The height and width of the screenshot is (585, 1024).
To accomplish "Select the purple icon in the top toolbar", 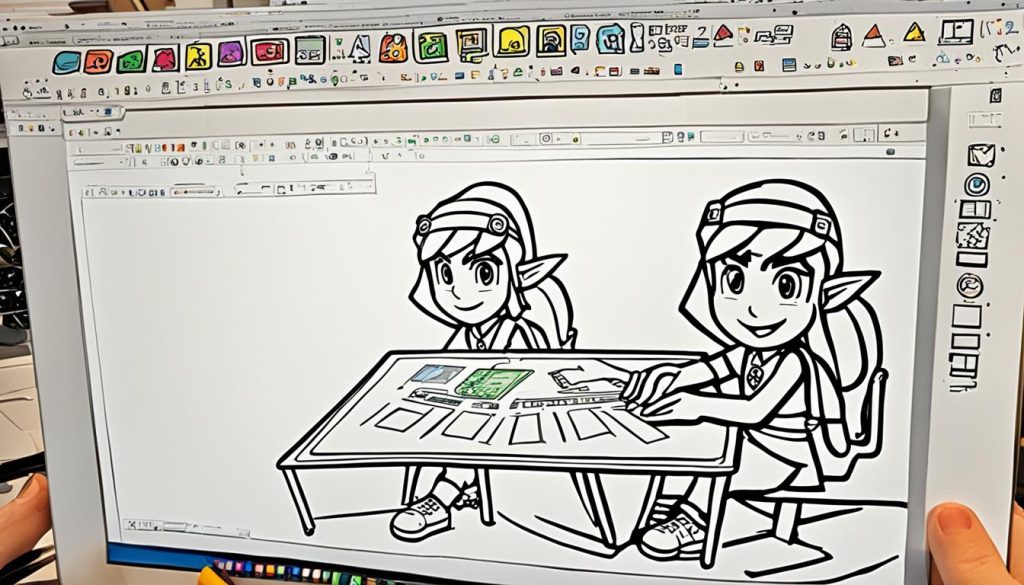I will pyautogui.click(x=231, y=53).
